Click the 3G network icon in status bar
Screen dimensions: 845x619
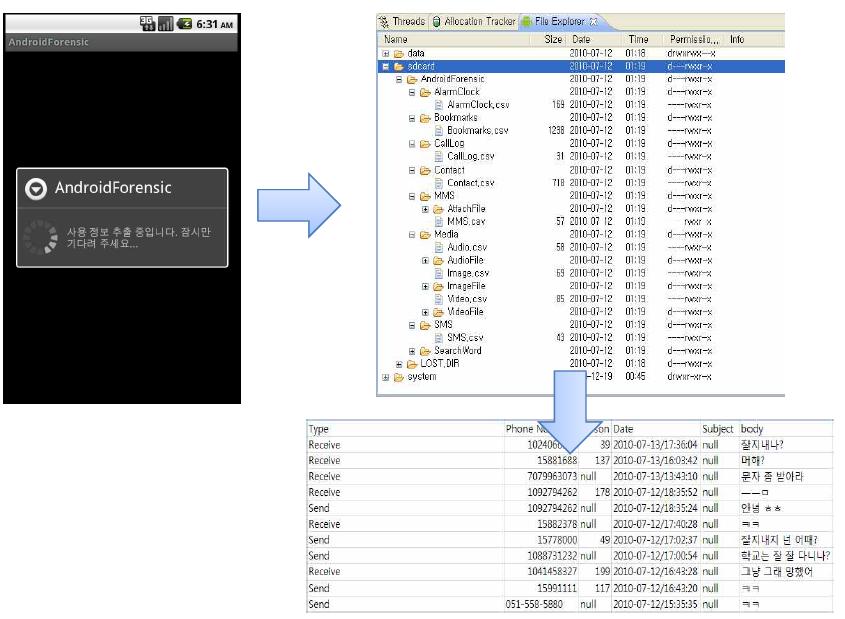[x=147, y=24]
